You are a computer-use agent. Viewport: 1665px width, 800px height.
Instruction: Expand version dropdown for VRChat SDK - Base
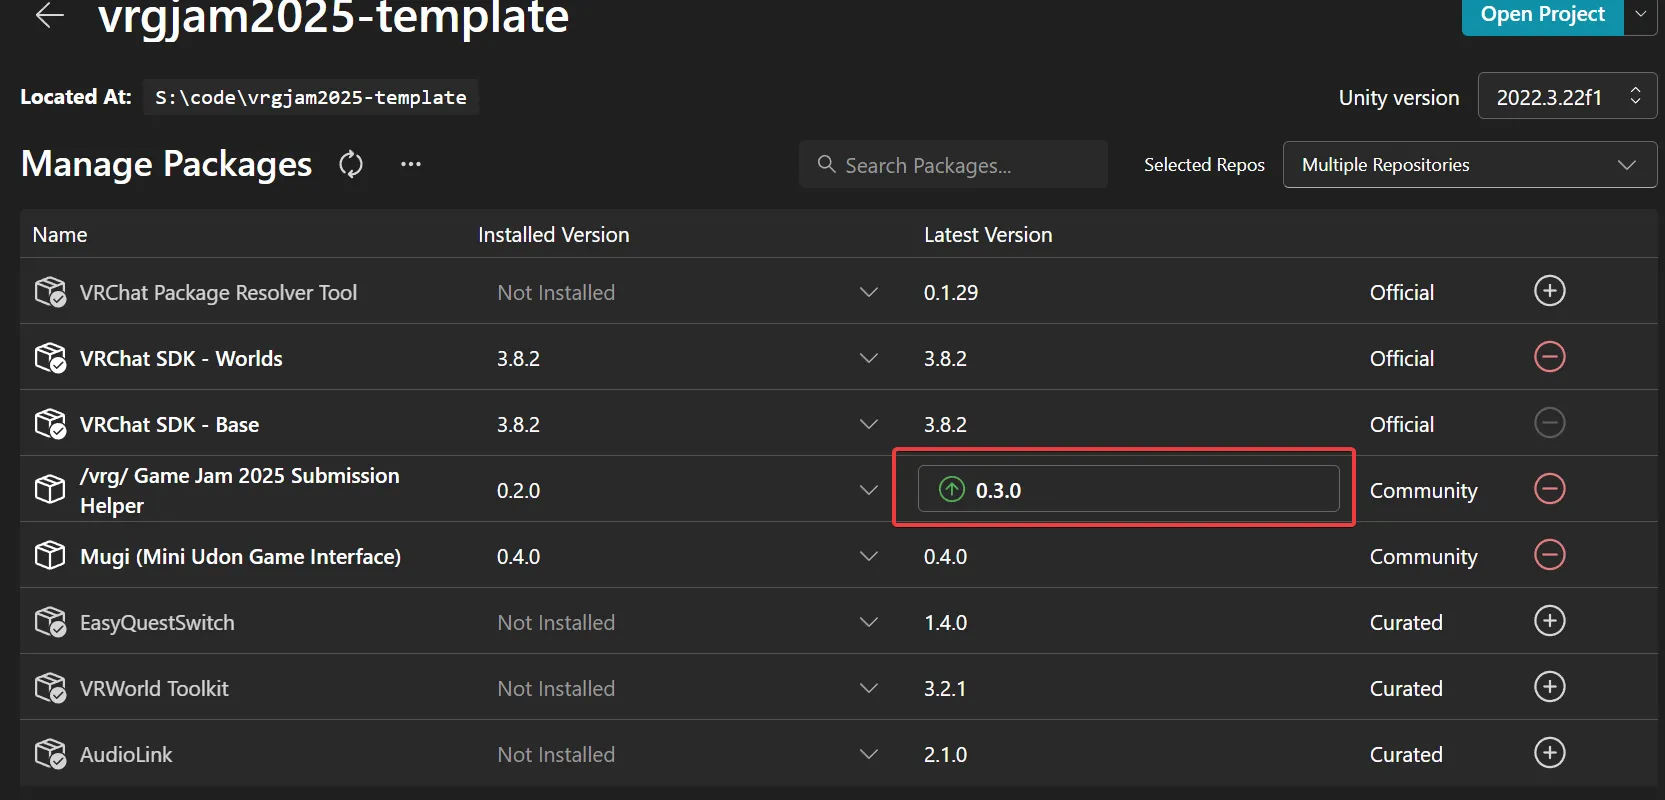(x=869, y=424)
